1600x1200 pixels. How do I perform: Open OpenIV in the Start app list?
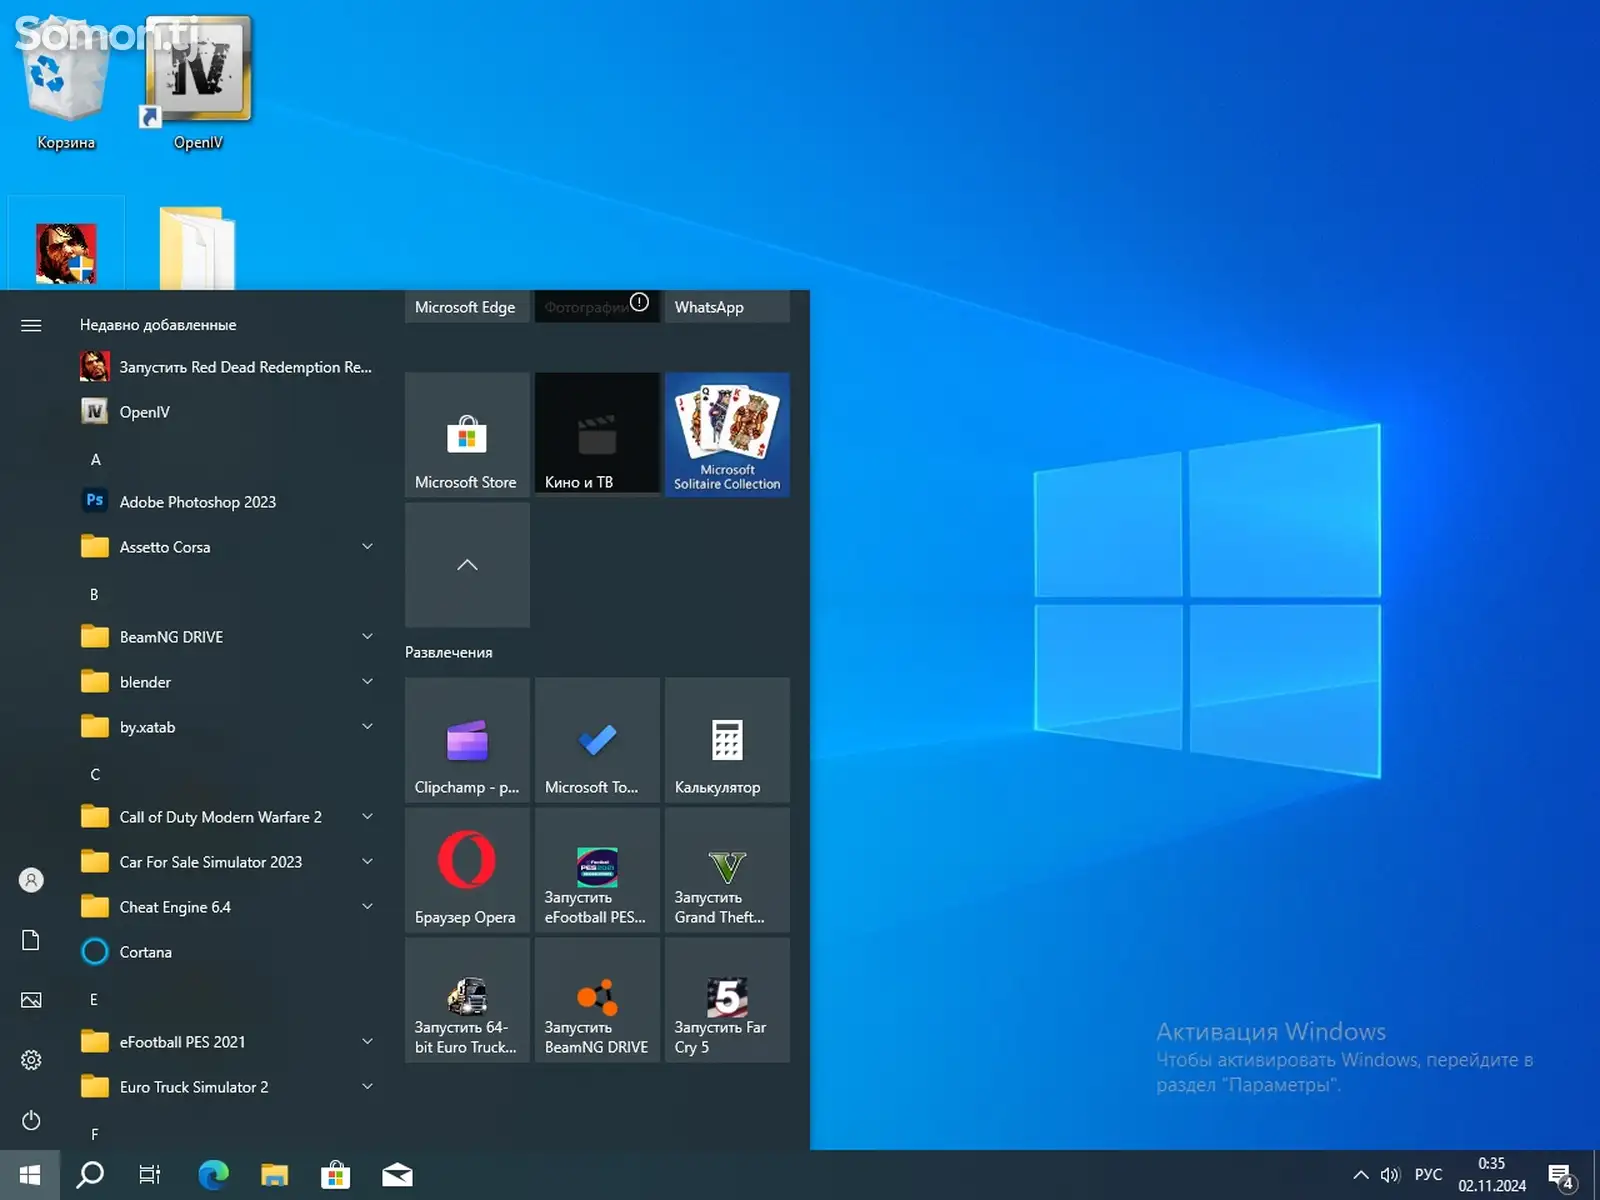(228, 412)
